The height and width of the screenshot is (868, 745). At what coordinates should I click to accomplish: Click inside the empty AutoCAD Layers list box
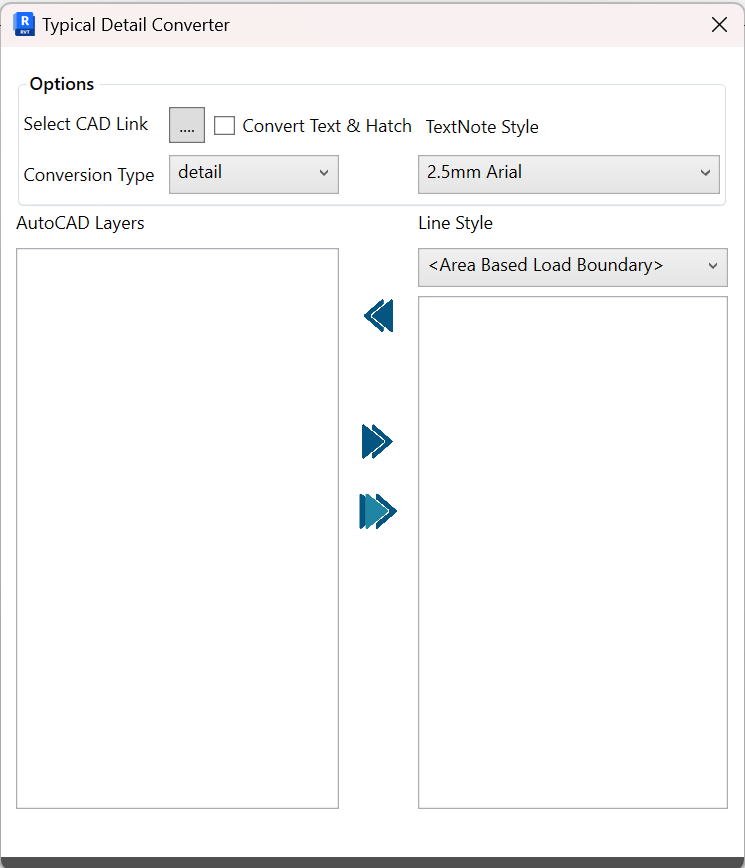[178, 528]
